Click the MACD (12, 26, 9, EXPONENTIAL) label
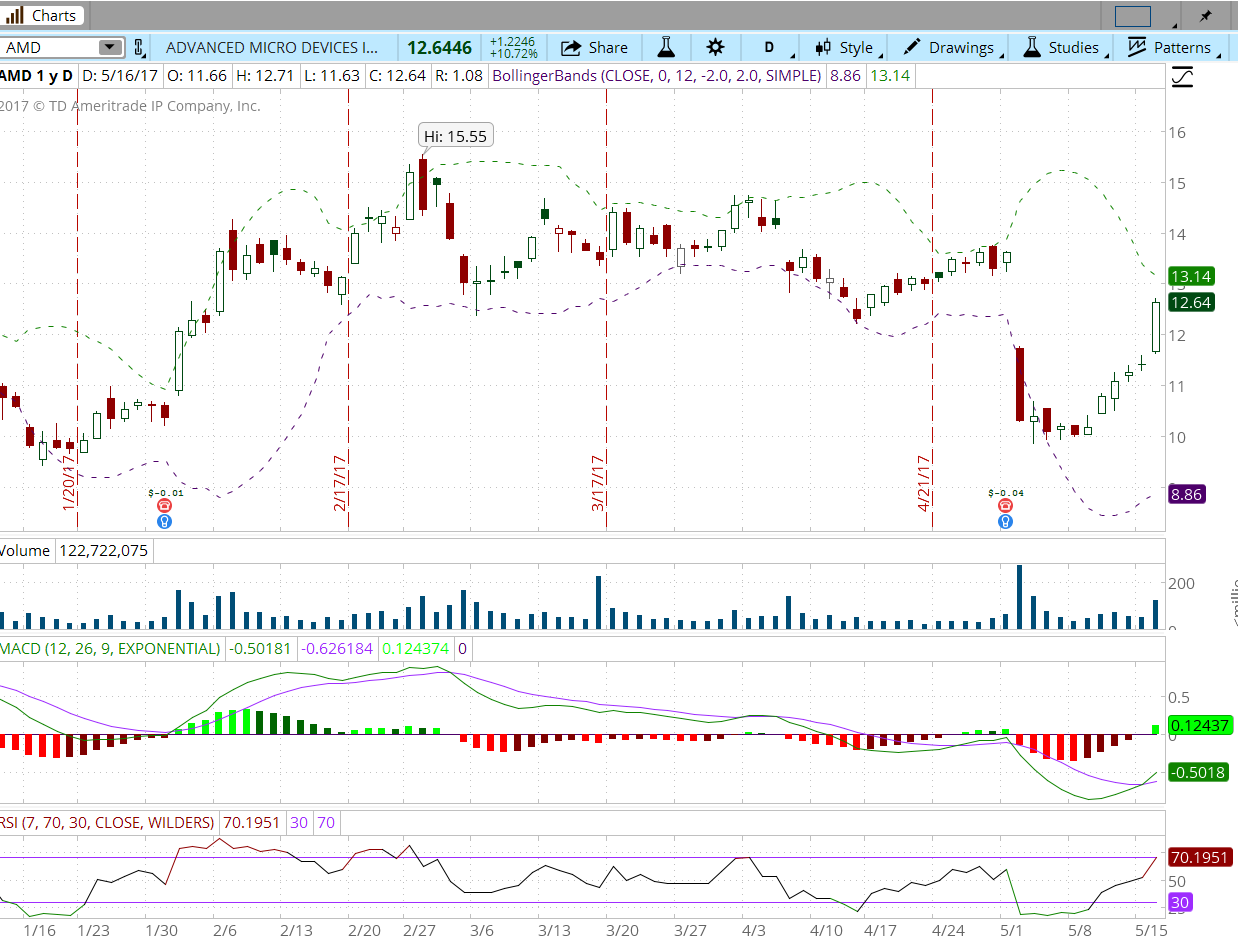Viewport: 1238px width, 940px height. pos(110,648)
